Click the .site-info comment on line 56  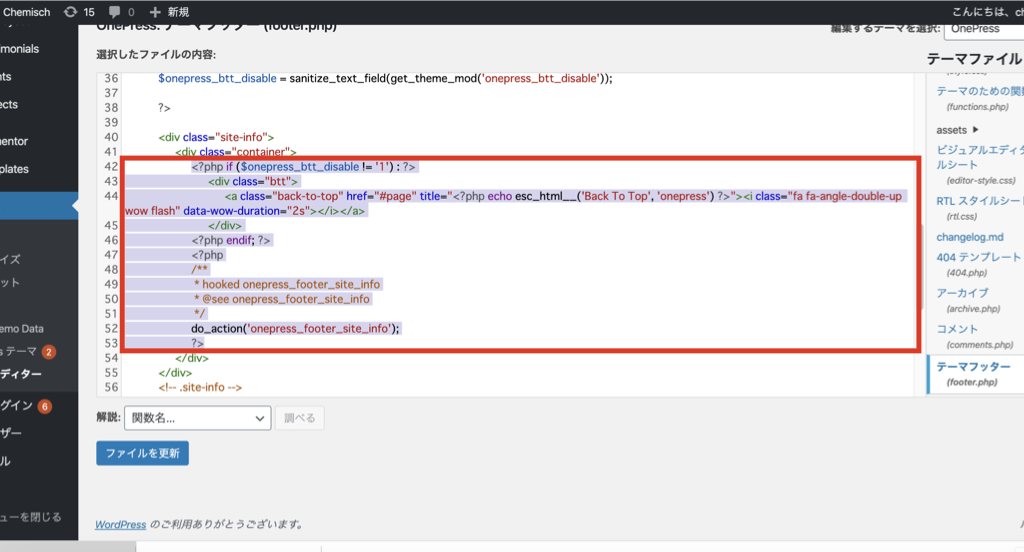(x=200, y=387)
